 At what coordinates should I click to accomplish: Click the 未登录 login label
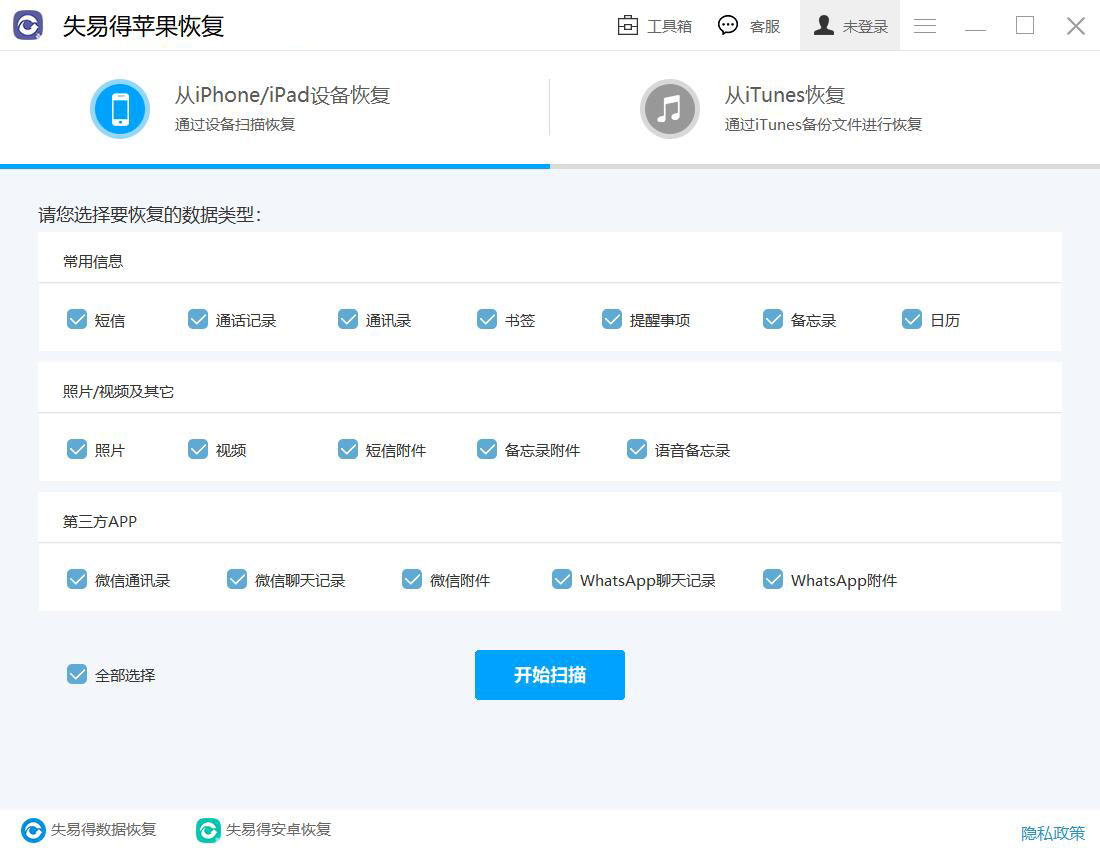pos(865,27)
